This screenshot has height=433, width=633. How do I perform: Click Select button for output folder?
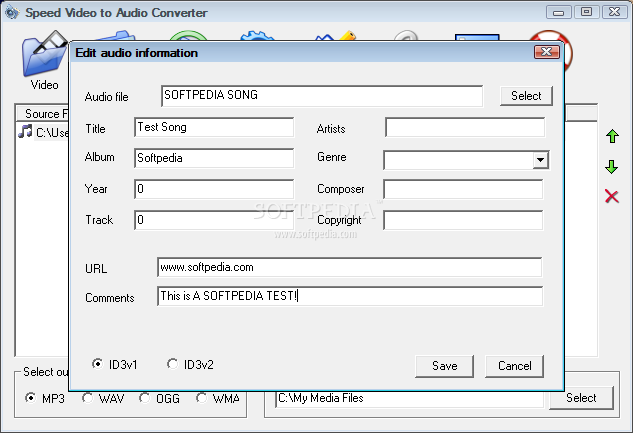point(581,398)
